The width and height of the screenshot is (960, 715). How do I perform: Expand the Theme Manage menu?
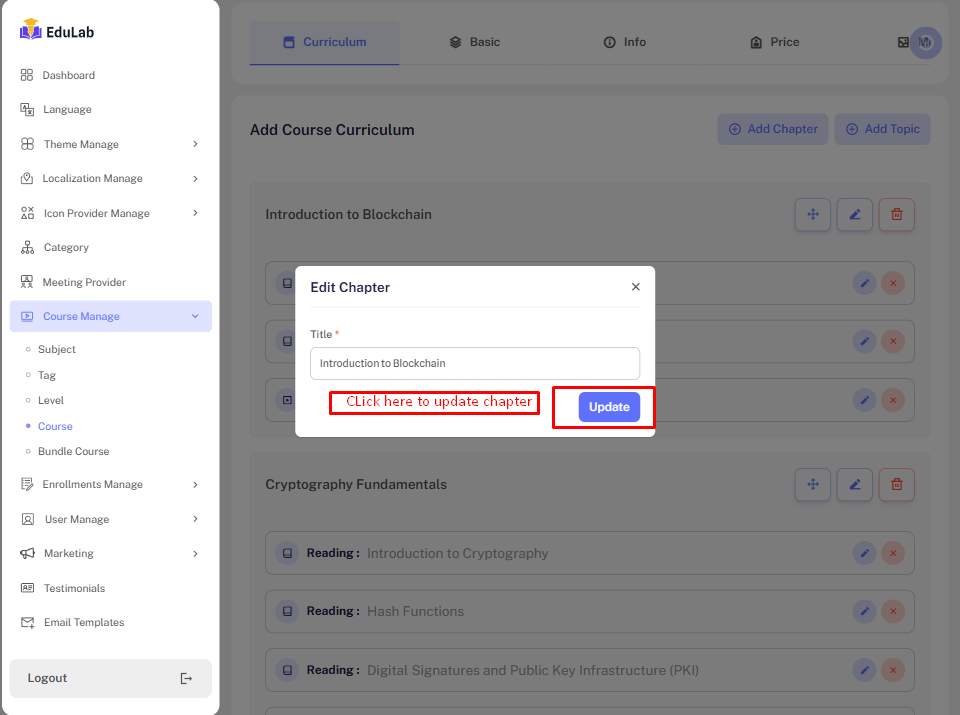point(110,144)
